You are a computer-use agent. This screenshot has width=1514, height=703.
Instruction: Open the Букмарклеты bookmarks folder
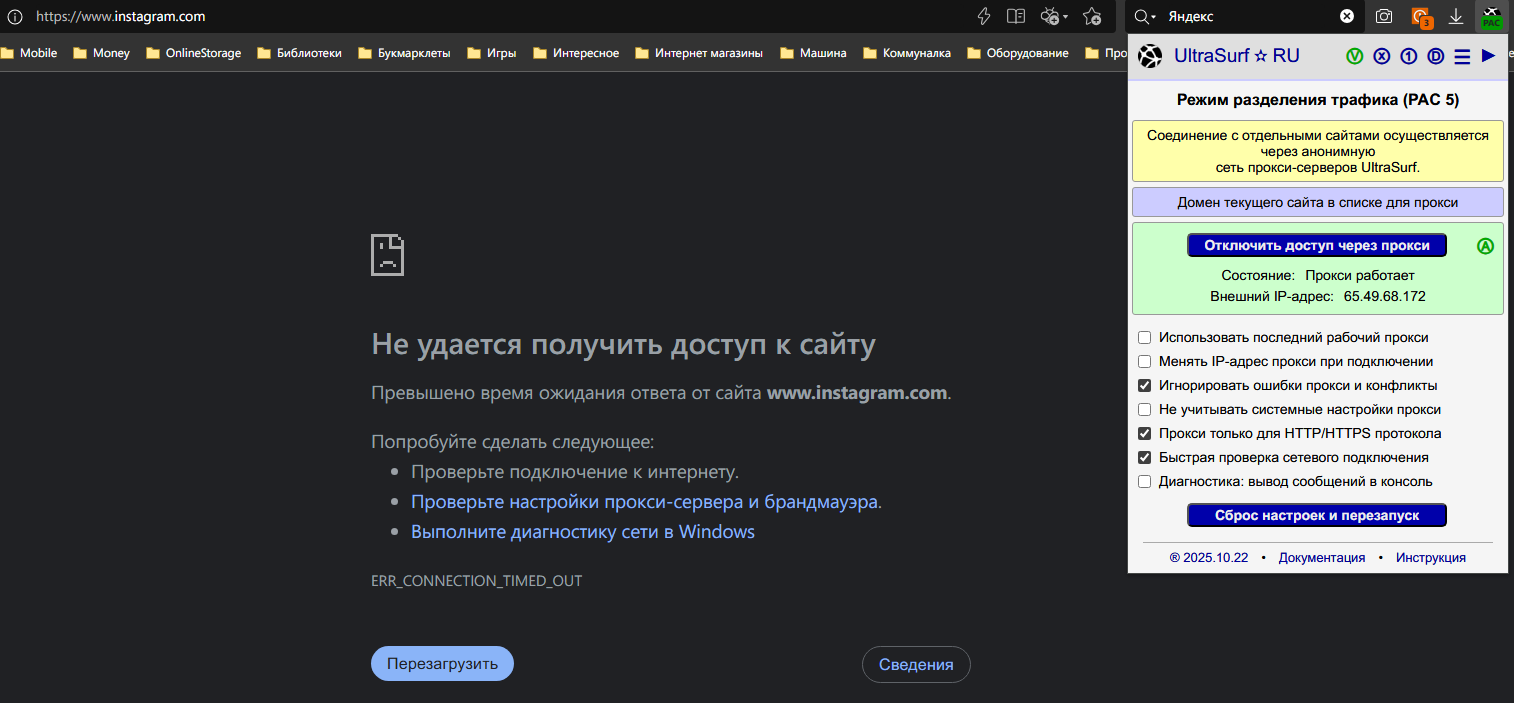[x=404, y=53]
